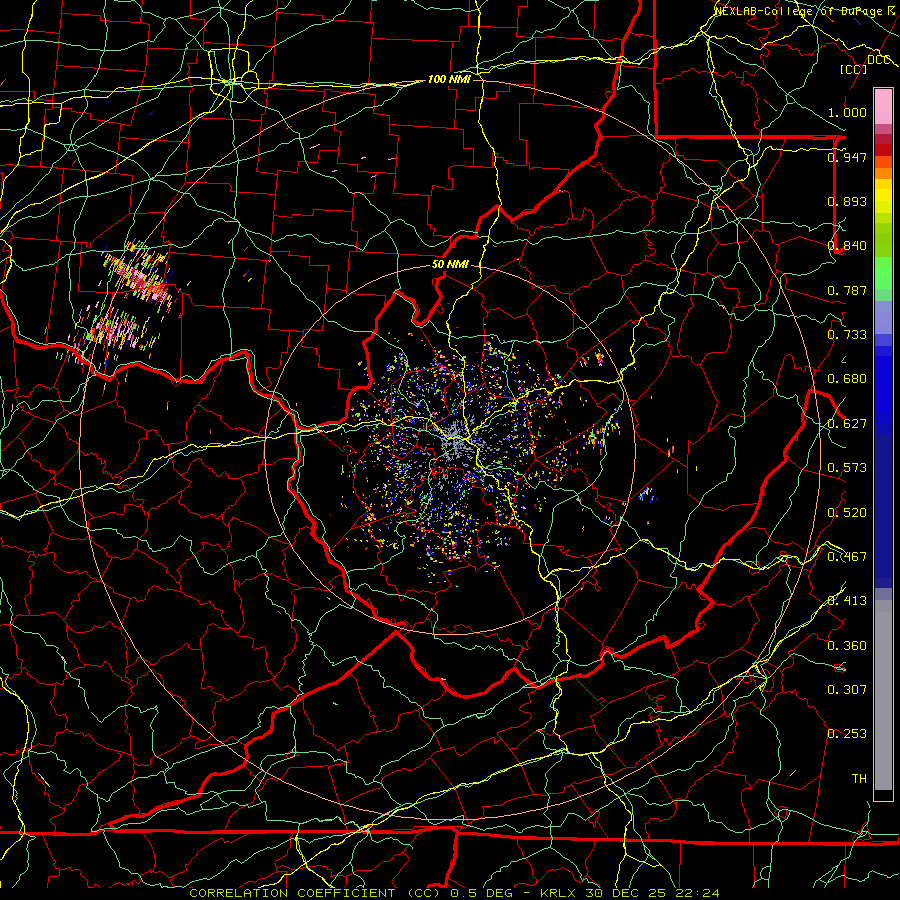Select the 0.787 legend value
This screenshot has width=900, height=900.
point(847,290)
